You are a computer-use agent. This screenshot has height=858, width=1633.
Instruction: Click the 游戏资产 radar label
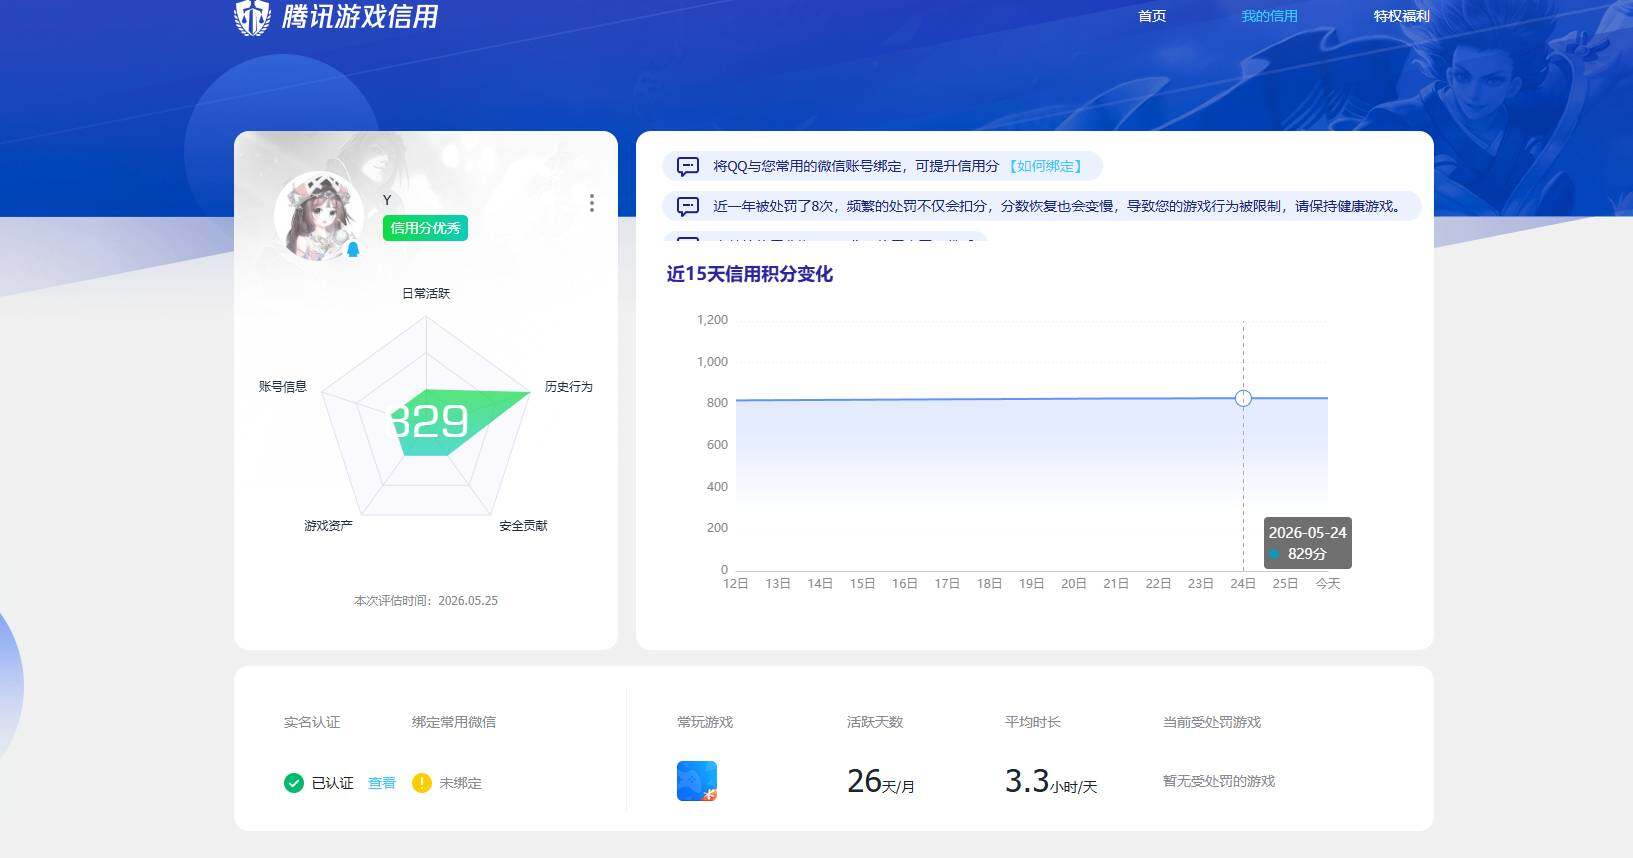tap(329, 525)
